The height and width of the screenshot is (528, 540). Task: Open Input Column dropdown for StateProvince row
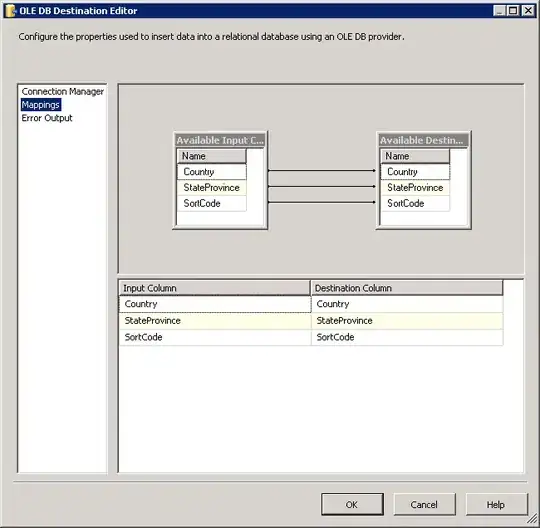tap(215, 321)
